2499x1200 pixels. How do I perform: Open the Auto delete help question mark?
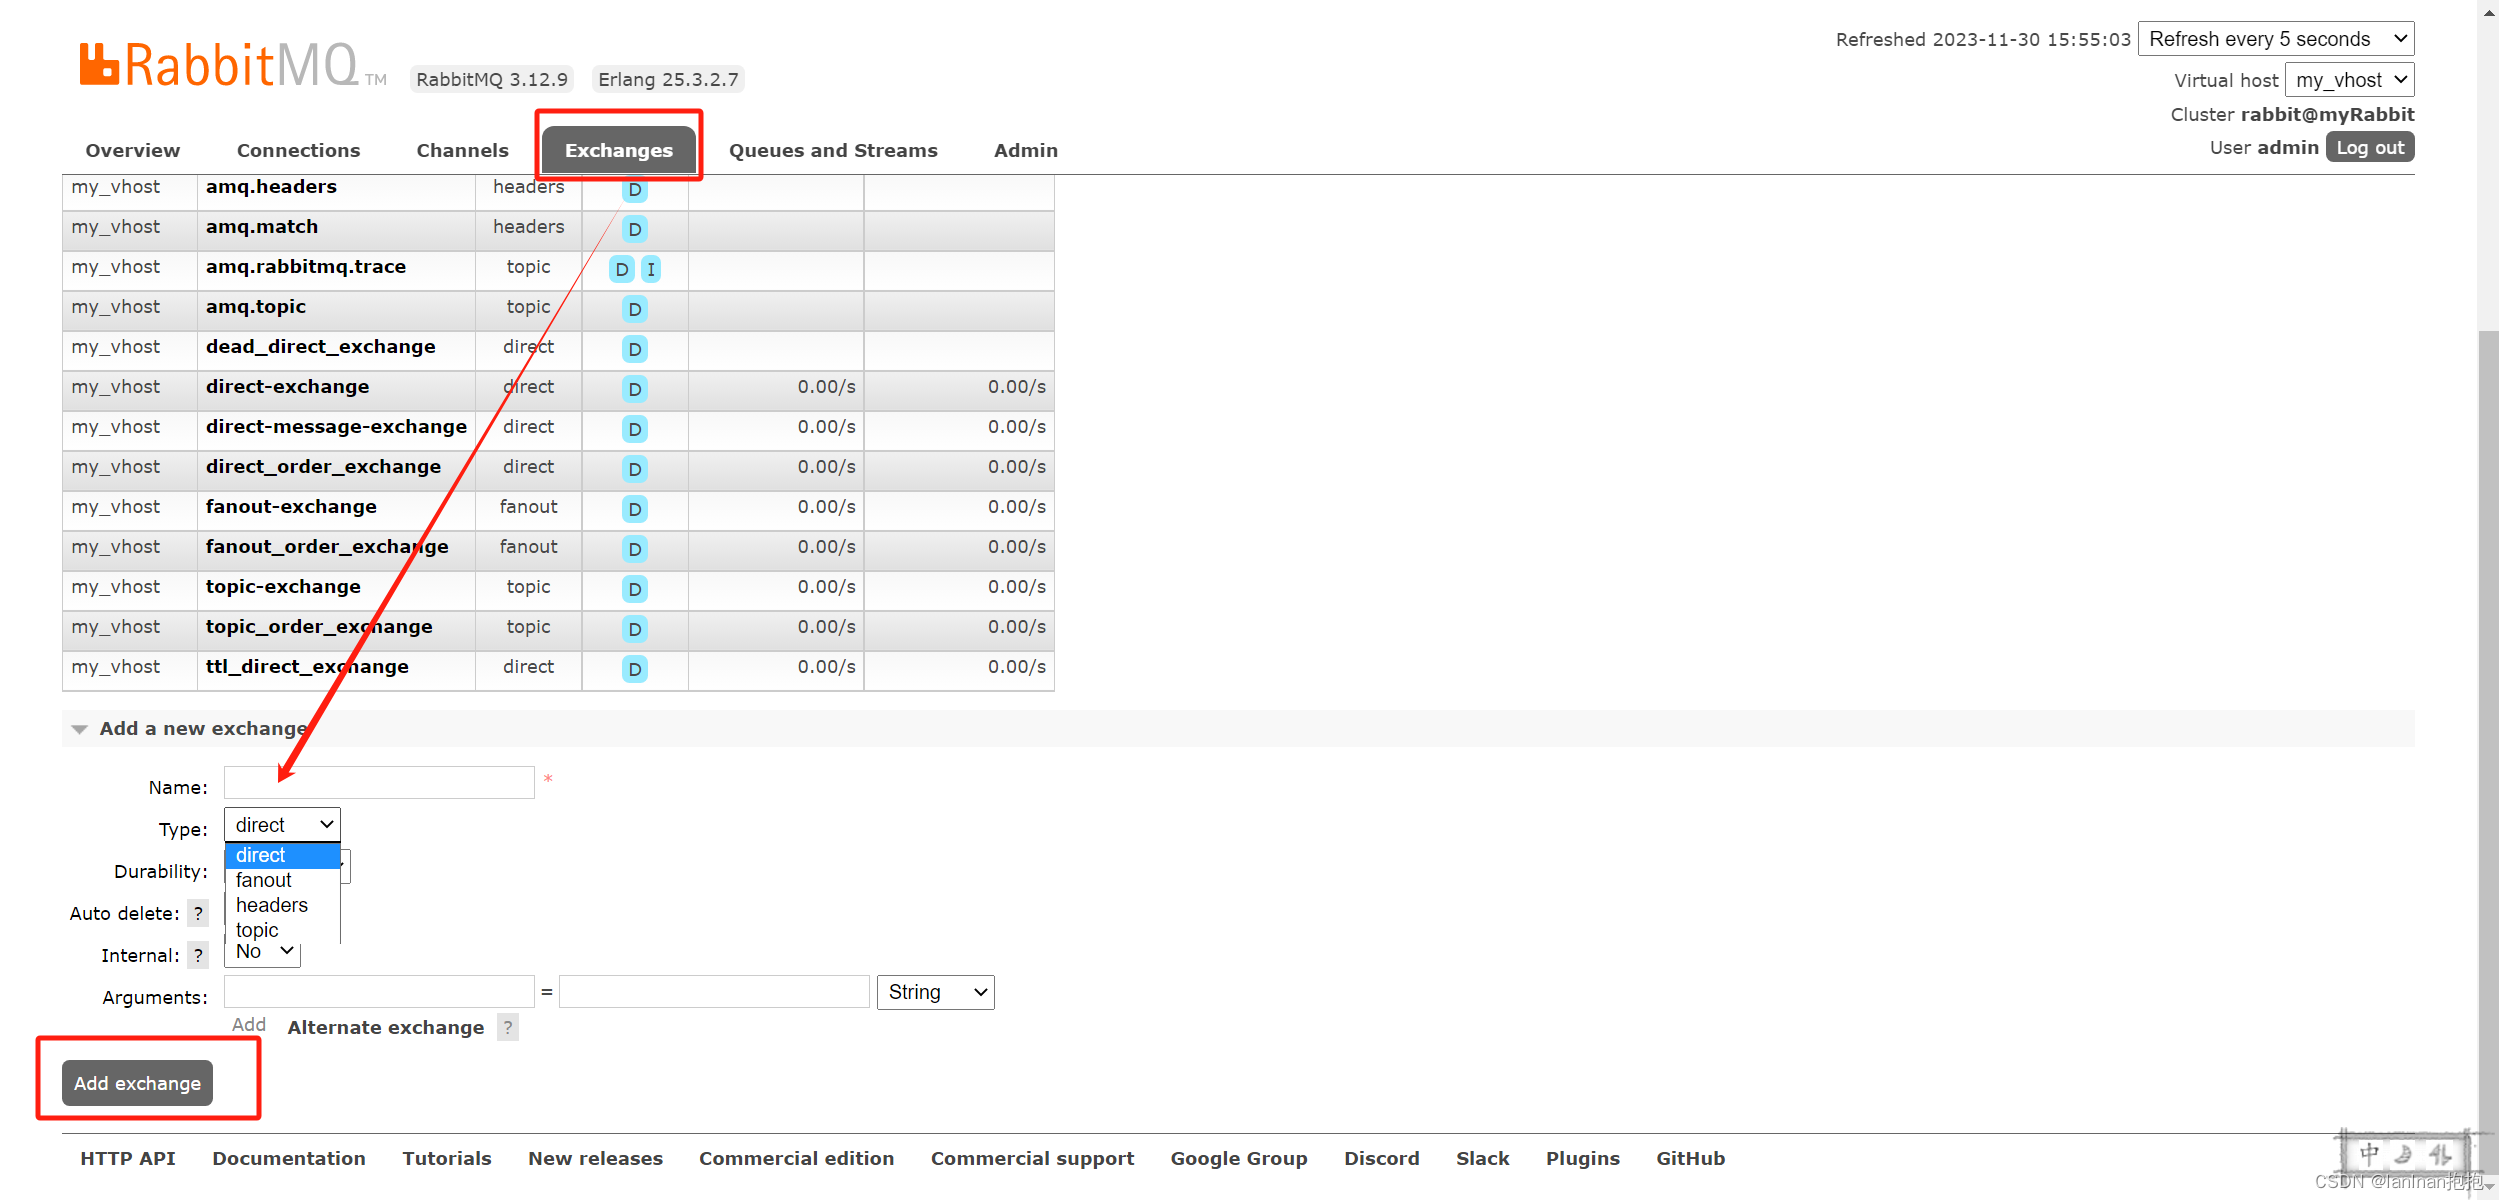click(198, 913)
